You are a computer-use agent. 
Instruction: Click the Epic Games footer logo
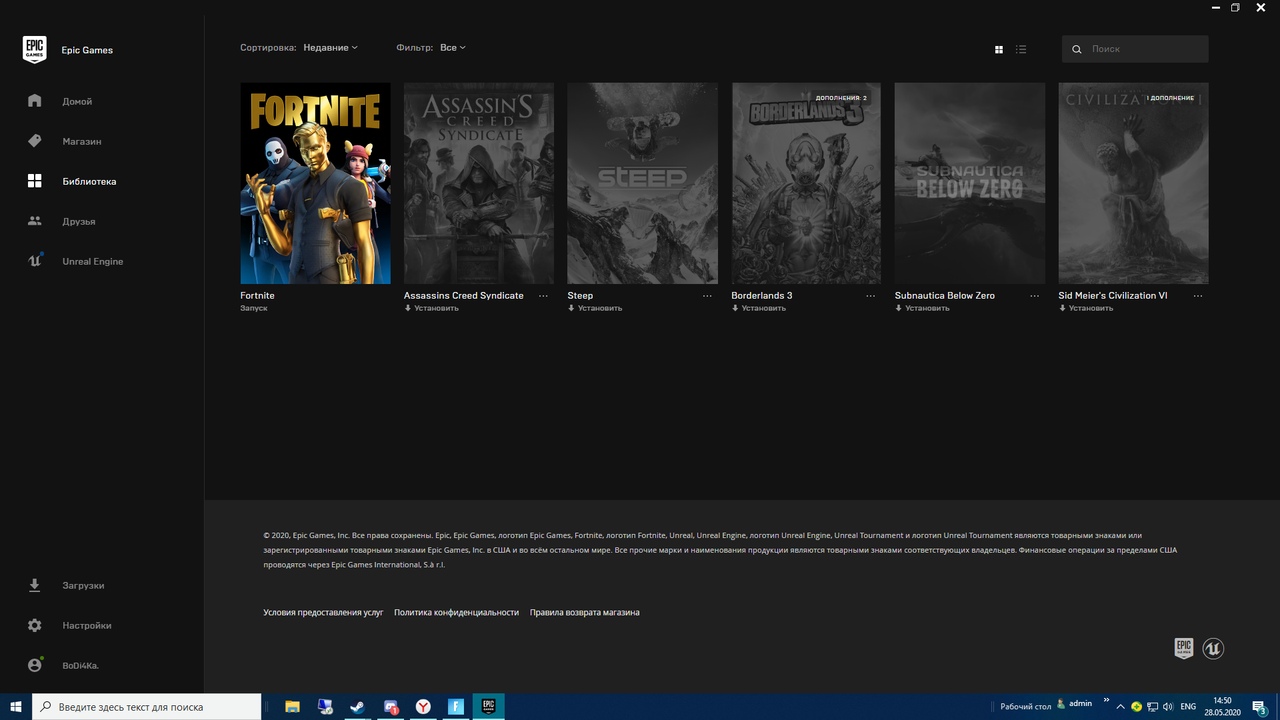click(x=1184, y=648)
